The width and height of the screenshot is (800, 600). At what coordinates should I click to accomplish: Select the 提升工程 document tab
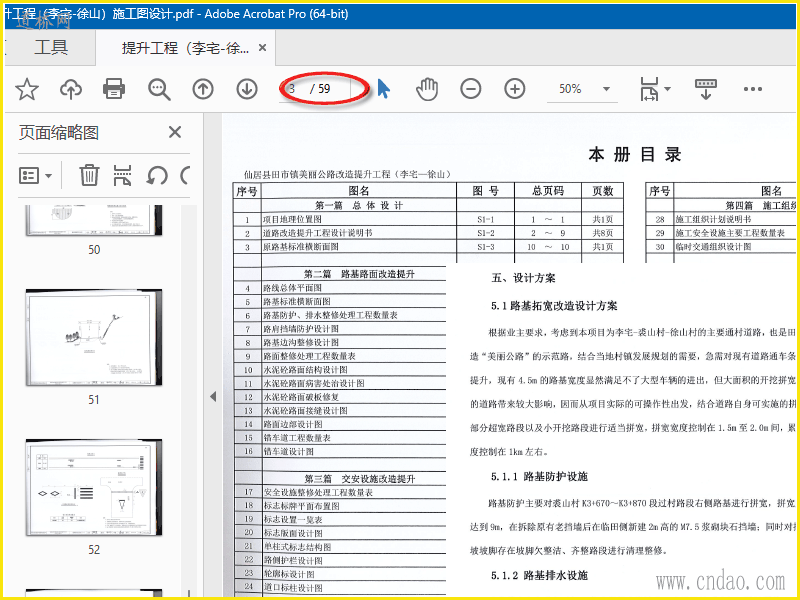click(186, 48)
